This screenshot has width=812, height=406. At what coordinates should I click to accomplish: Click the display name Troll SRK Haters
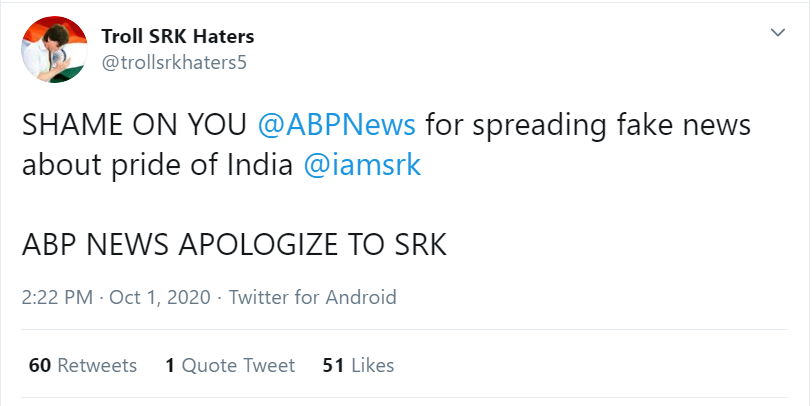coord(178,37)
